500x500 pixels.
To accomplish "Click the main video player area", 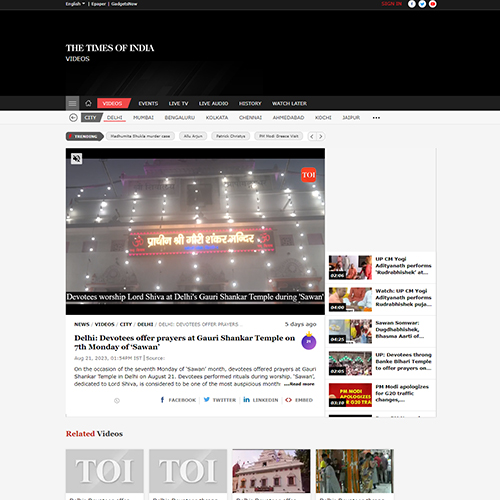I will (195, 231).
